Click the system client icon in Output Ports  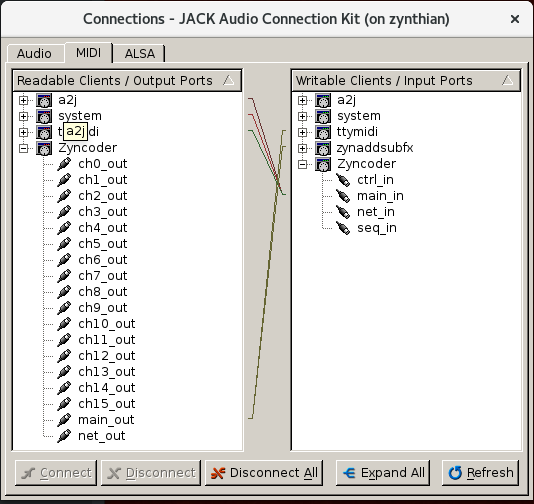pyautogui.click(x=44, y=116)
